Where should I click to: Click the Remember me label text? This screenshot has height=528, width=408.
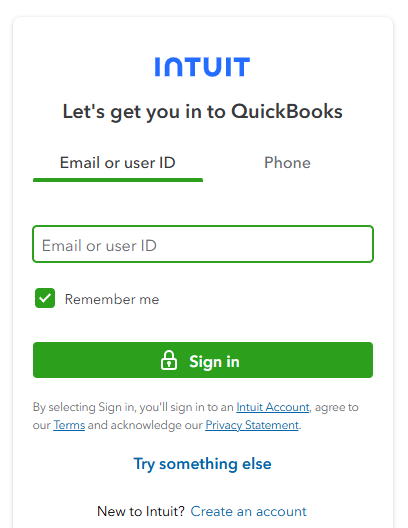coord(112,299)
